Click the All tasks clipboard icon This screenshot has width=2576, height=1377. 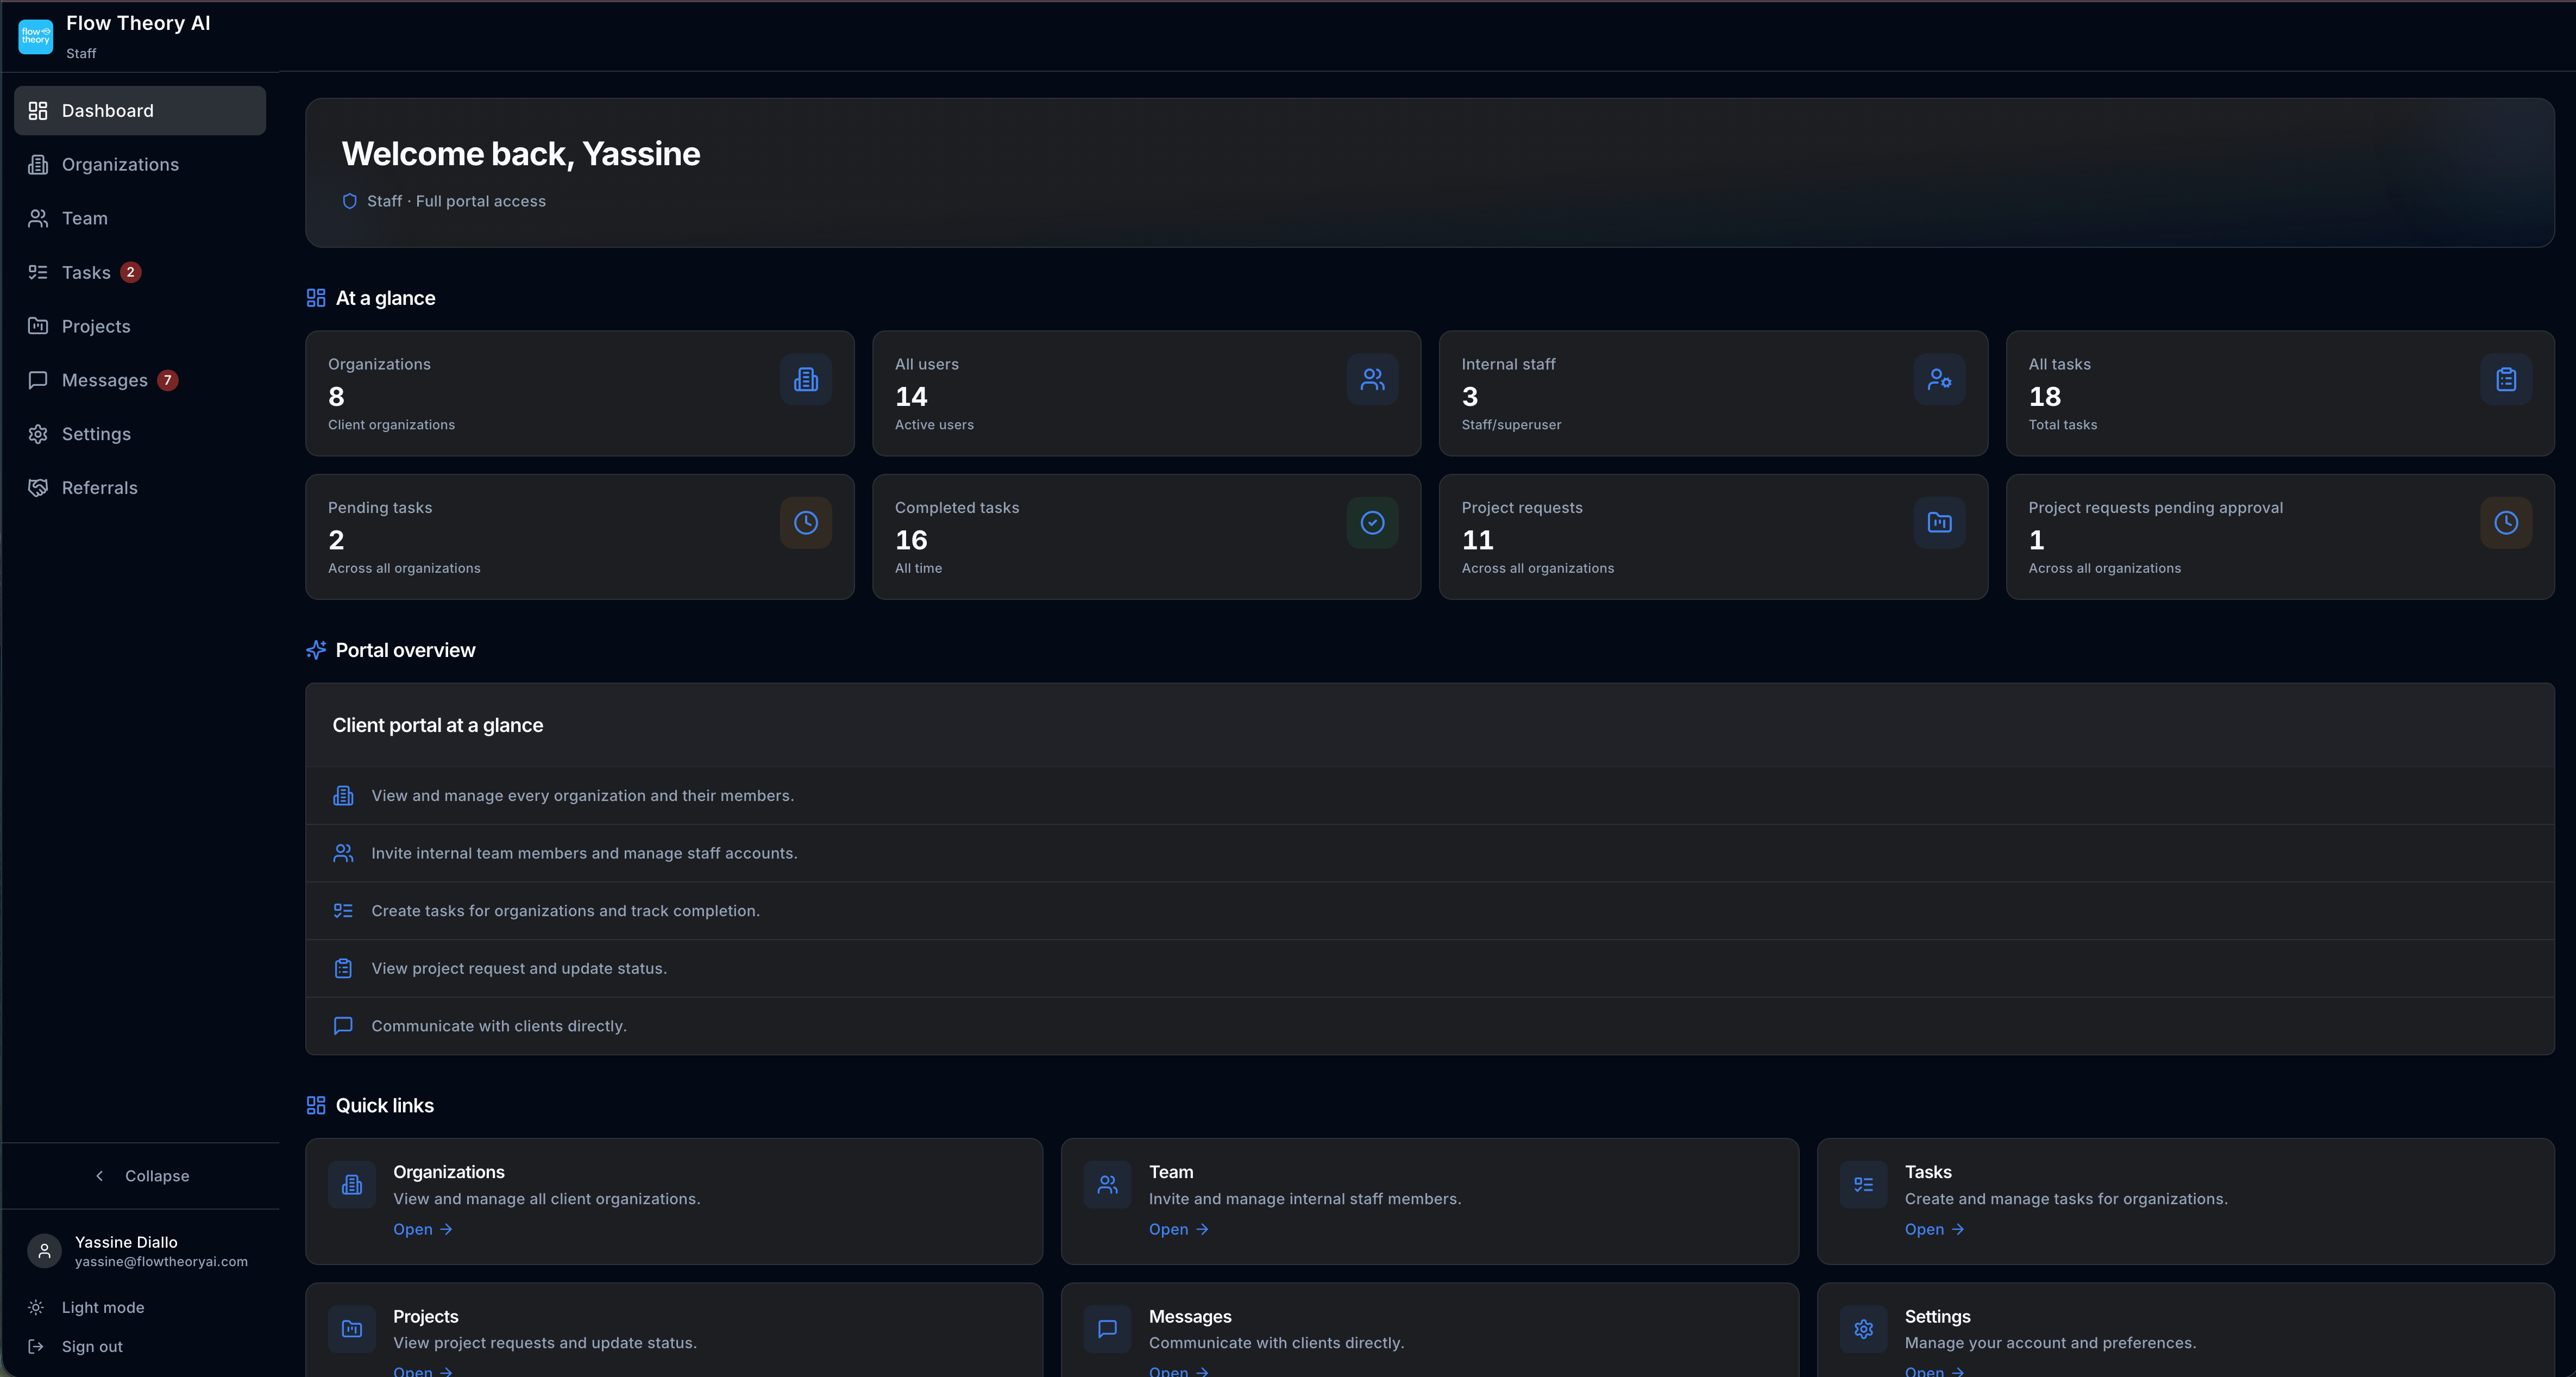click(x=2505, y=379)
